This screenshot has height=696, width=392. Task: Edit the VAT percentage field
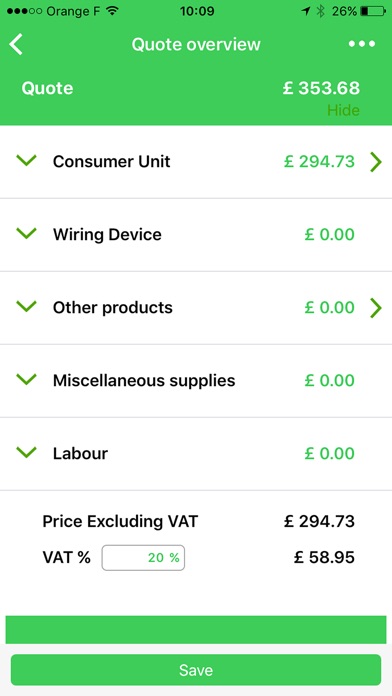pyautogui.click(x=143, y=558)
